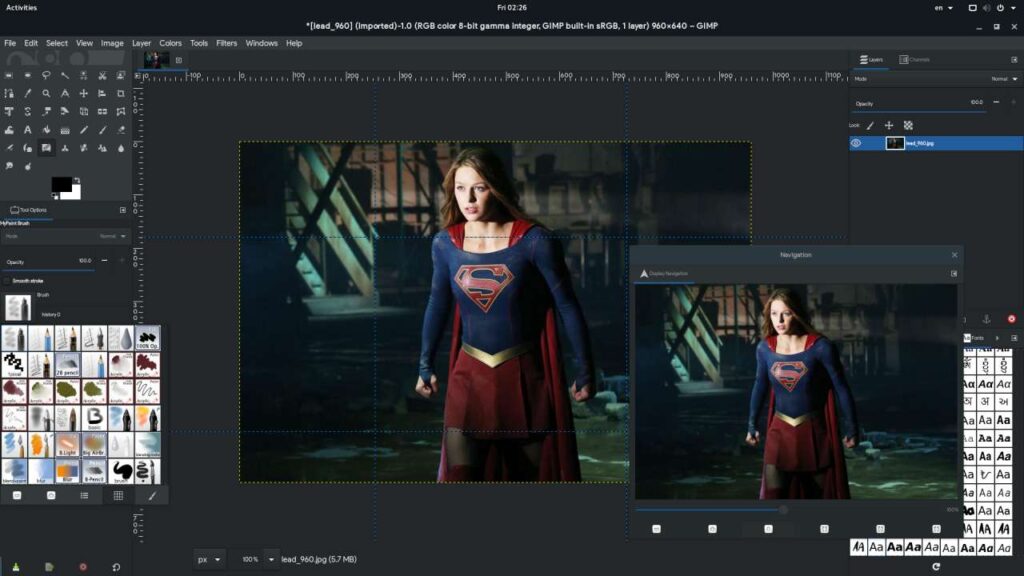Click the anchor layer icon

pos(987,319)
